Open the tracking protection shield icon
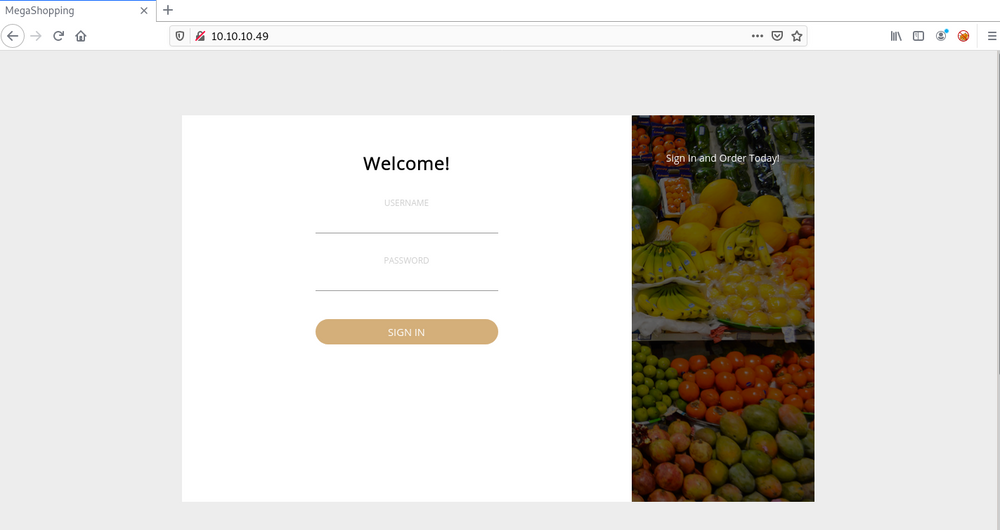 click(180, 36)
